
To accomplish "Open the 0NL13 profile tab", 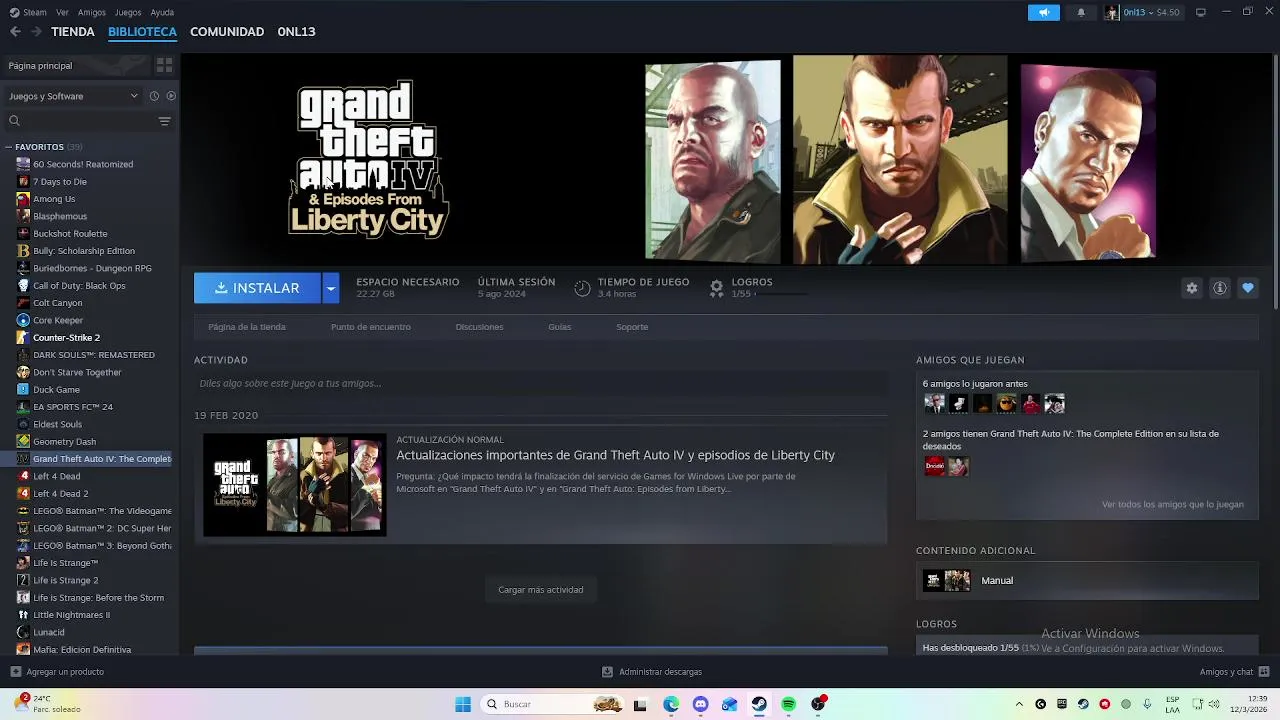I will point(296,32).
